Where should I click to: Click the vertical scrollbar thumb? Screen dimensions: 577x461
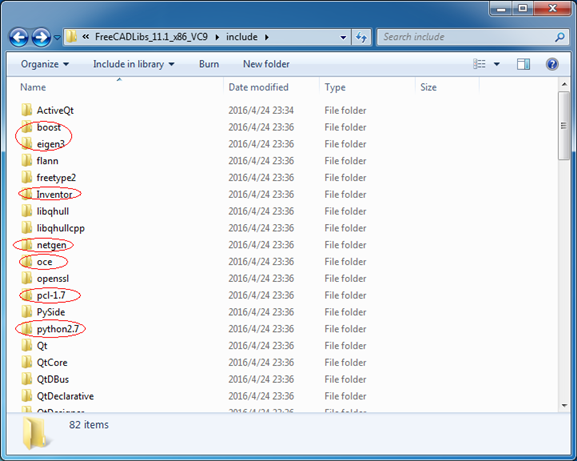coord(564,125)
